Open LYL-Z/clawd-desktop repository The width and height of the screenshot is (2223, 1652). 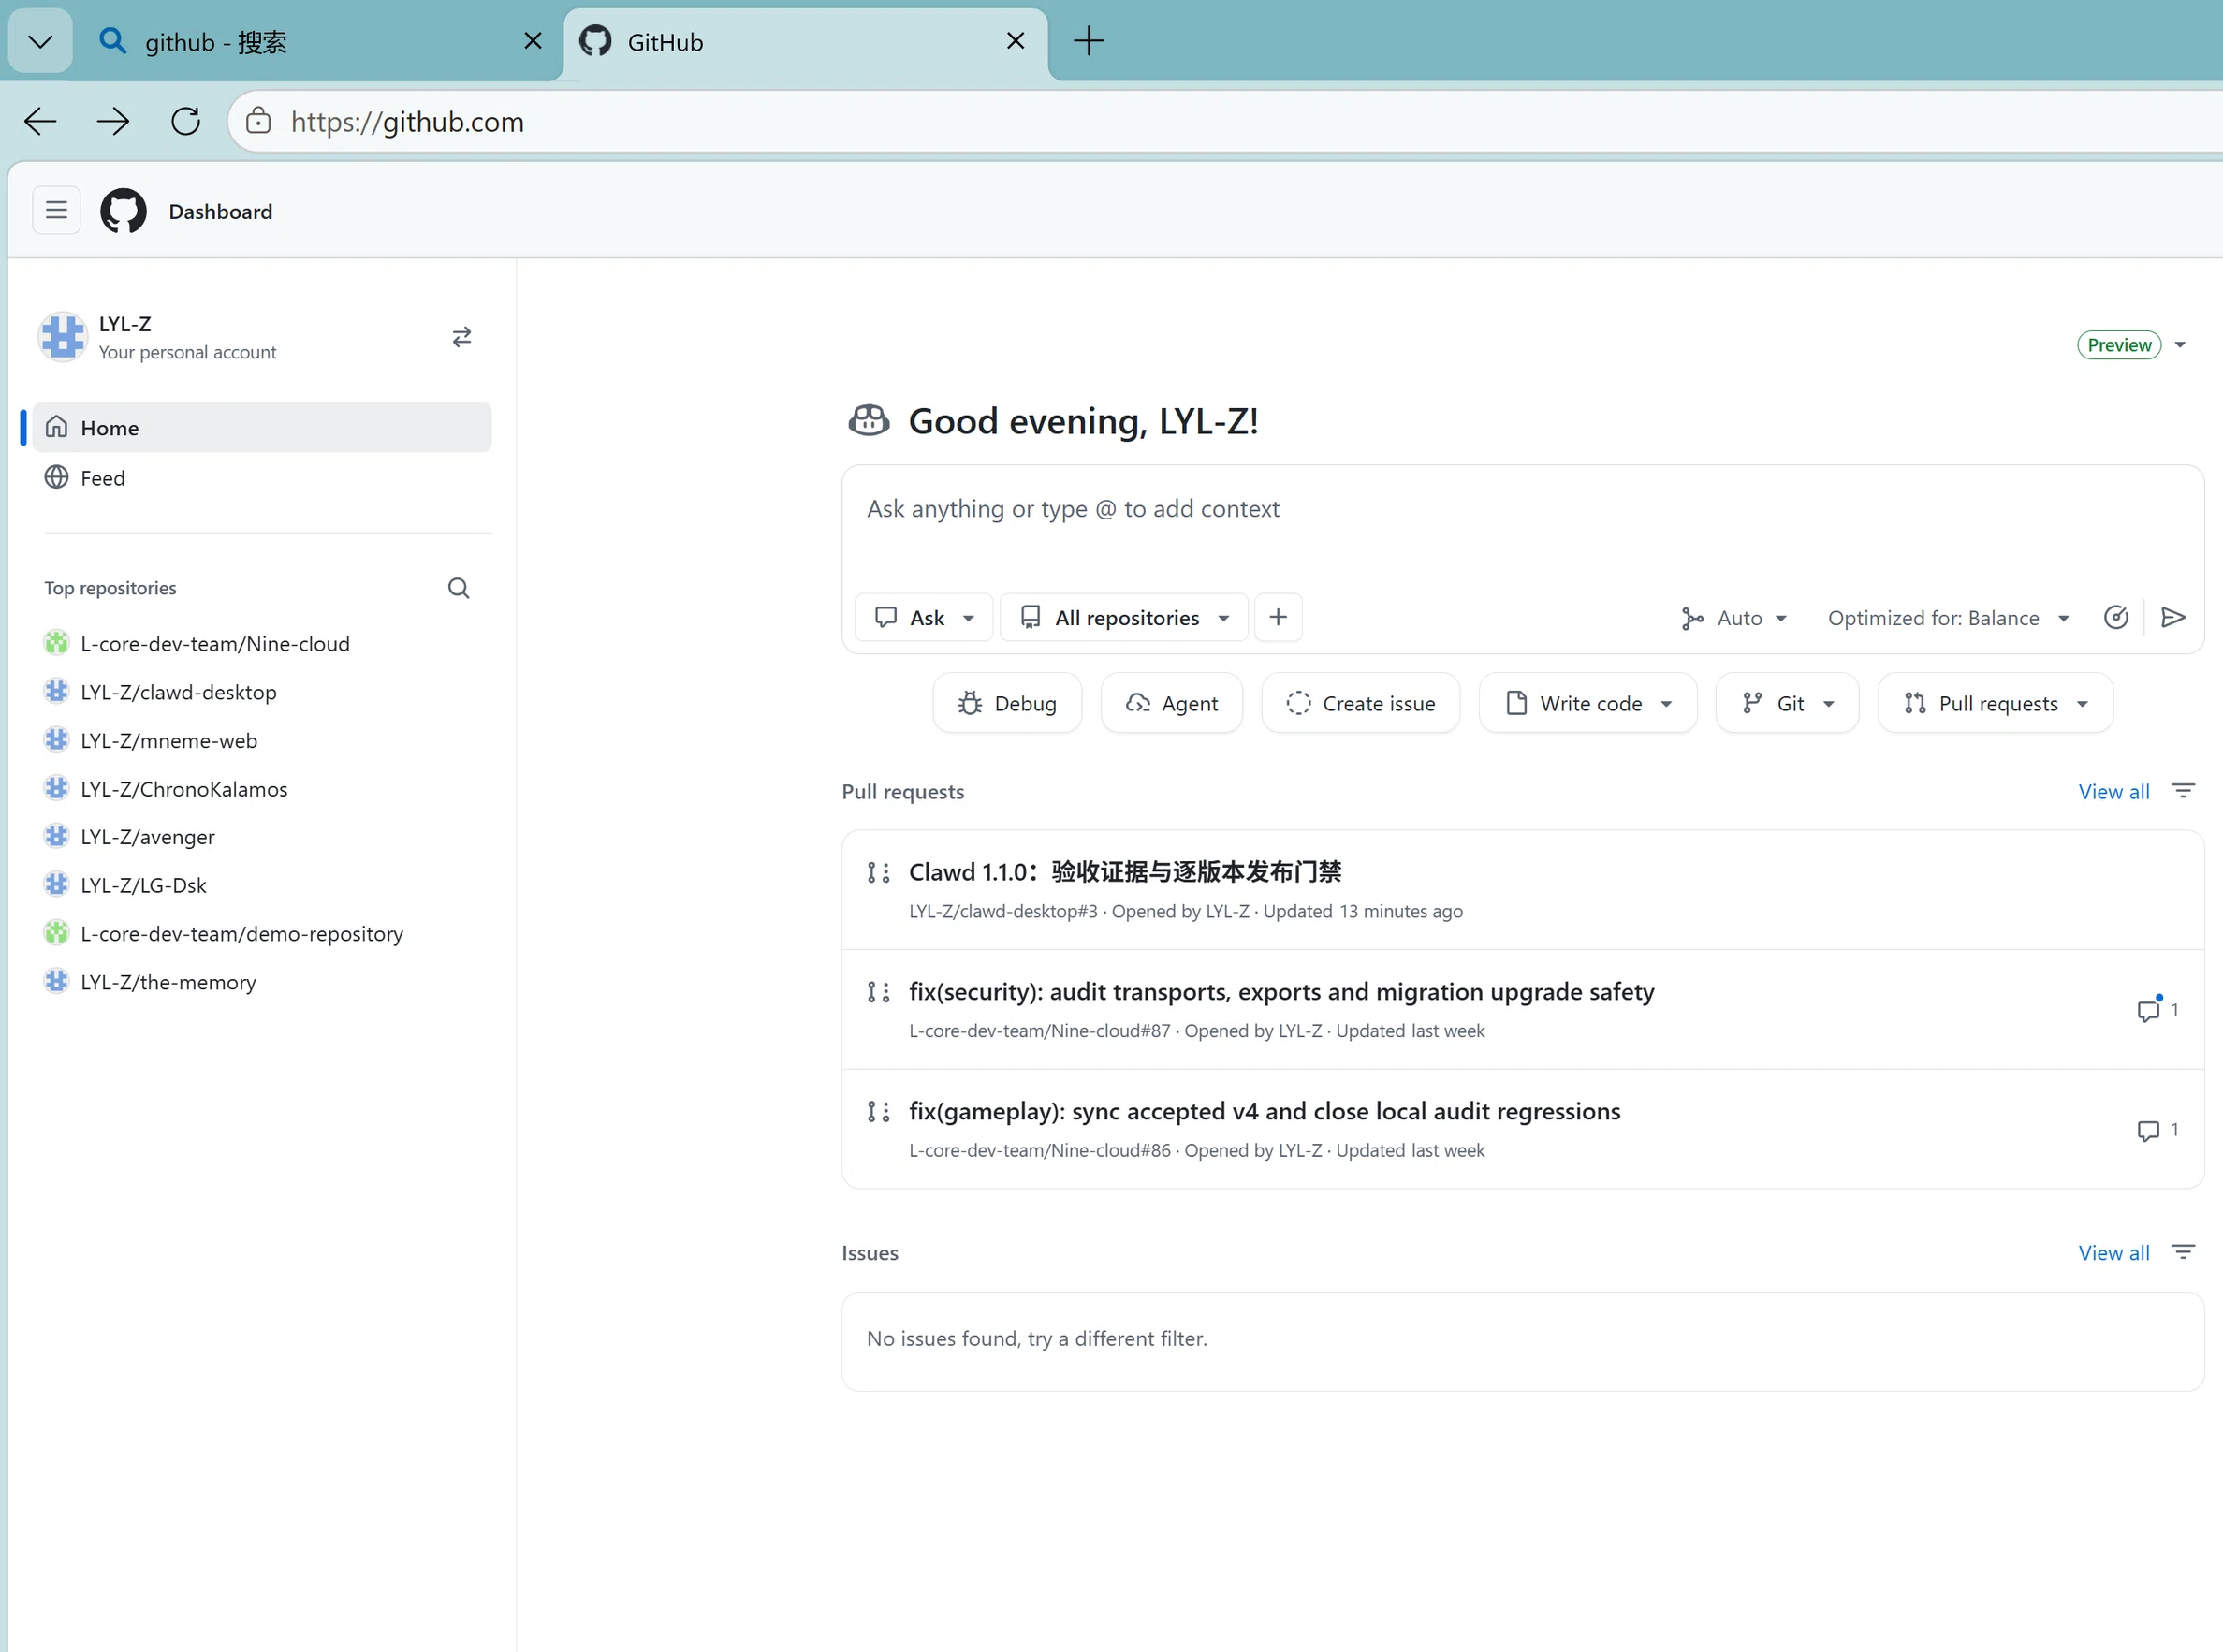pos(178,692)
